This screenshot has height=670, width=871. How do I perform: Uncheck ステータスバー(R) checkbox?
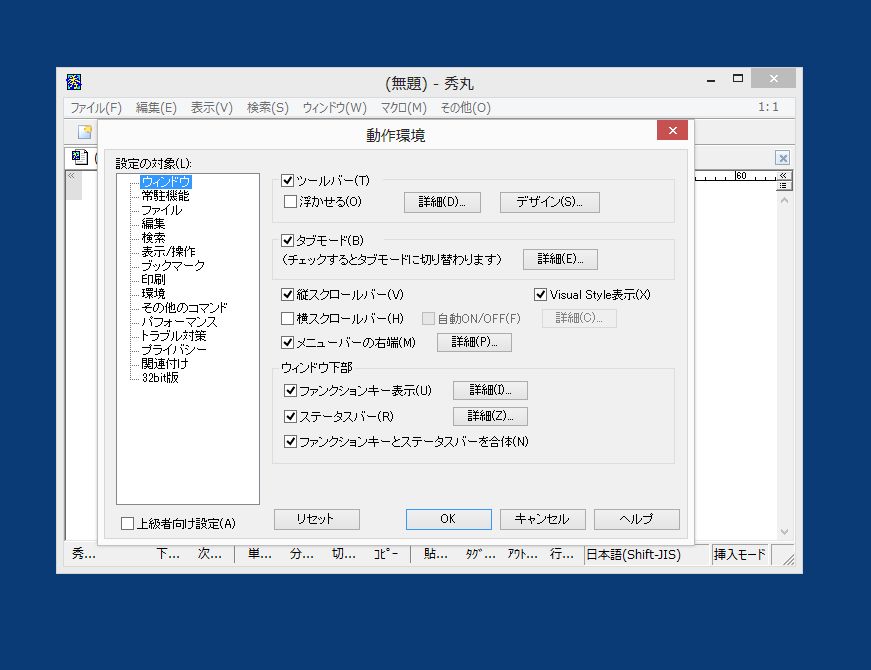pyautogui.click(x=290, y=416)
